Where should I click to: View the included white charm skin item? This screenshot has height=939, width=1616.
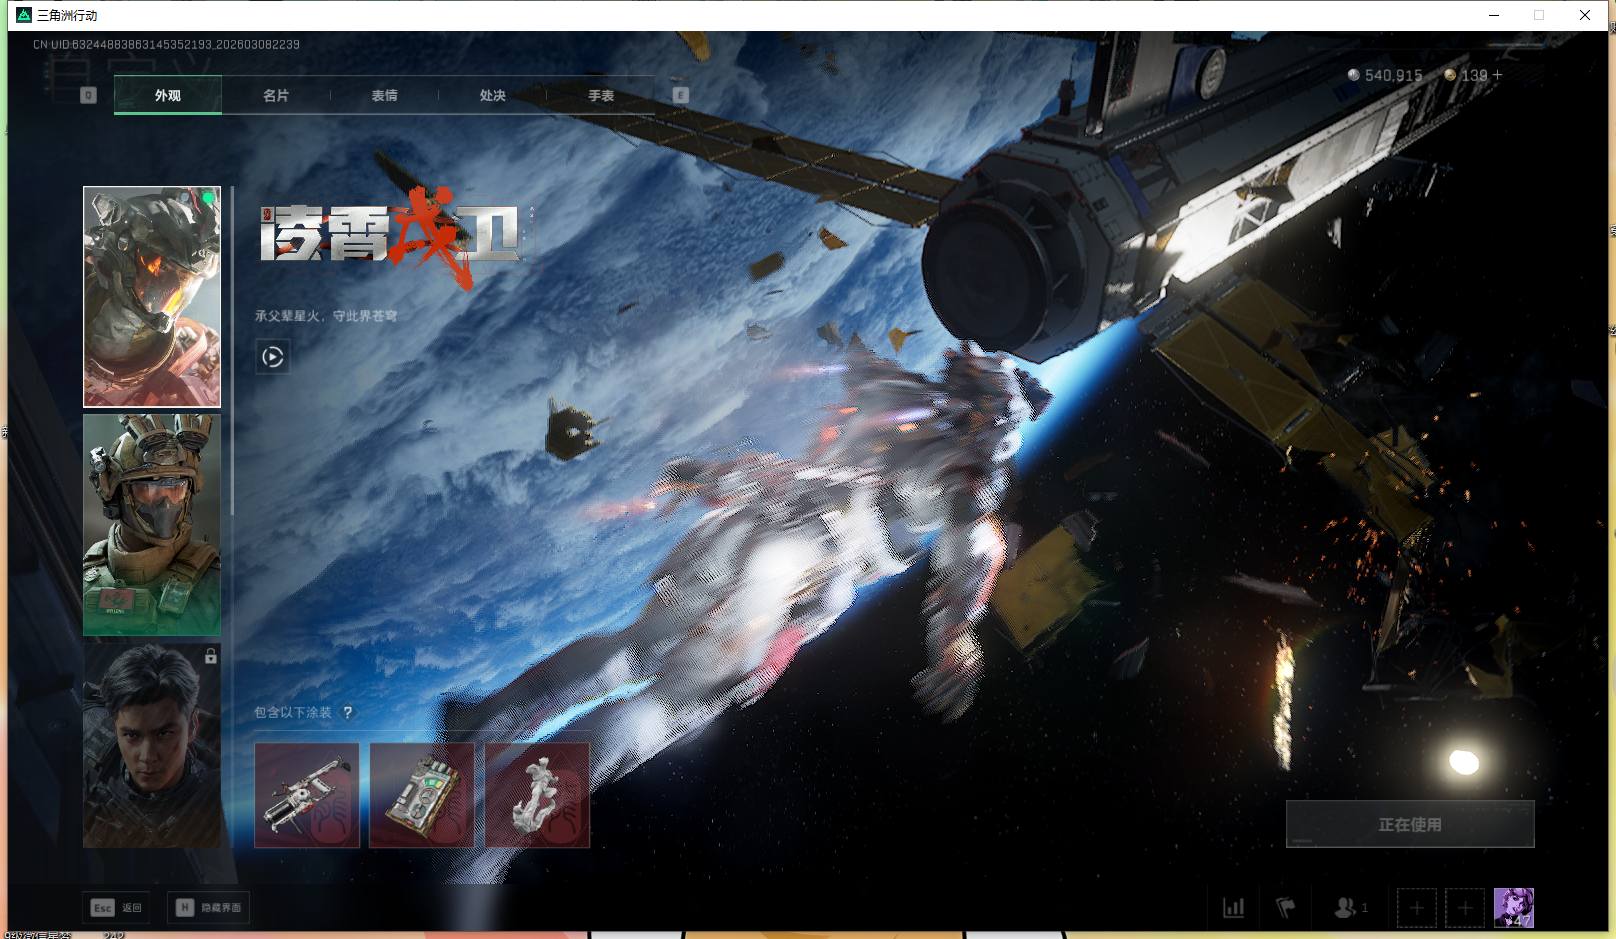pyautogui.click(x=537, y=795)
